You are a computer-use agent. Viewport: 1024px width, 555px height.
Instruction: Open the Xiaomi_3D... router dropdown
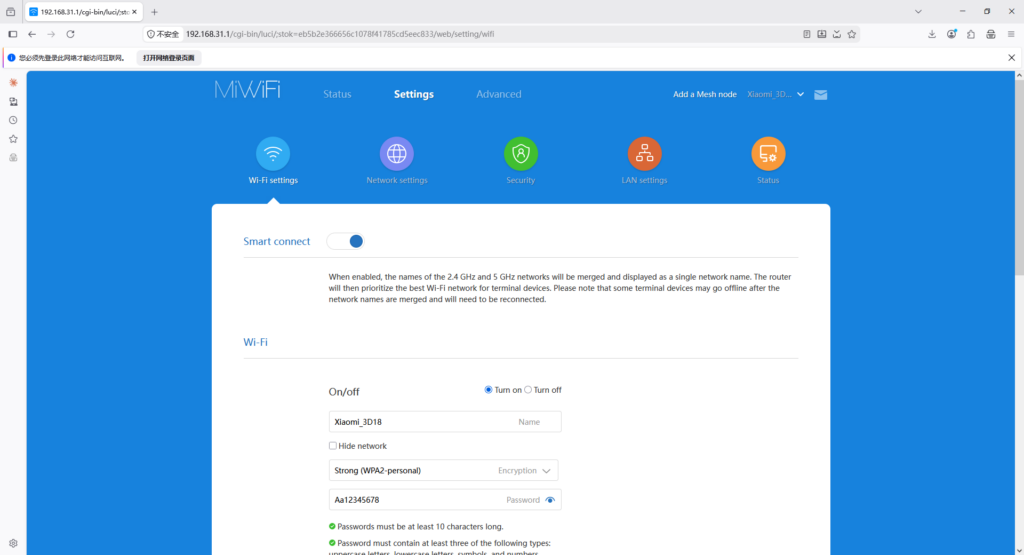coord(775,95)
